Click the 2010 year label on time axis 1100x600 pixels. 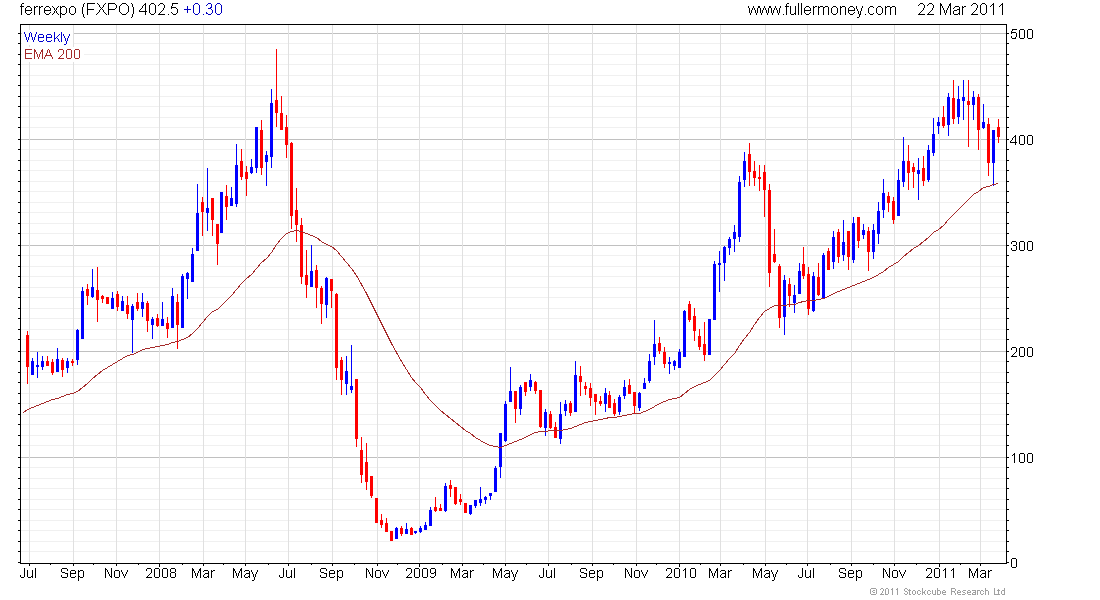(x=680, y=573)
